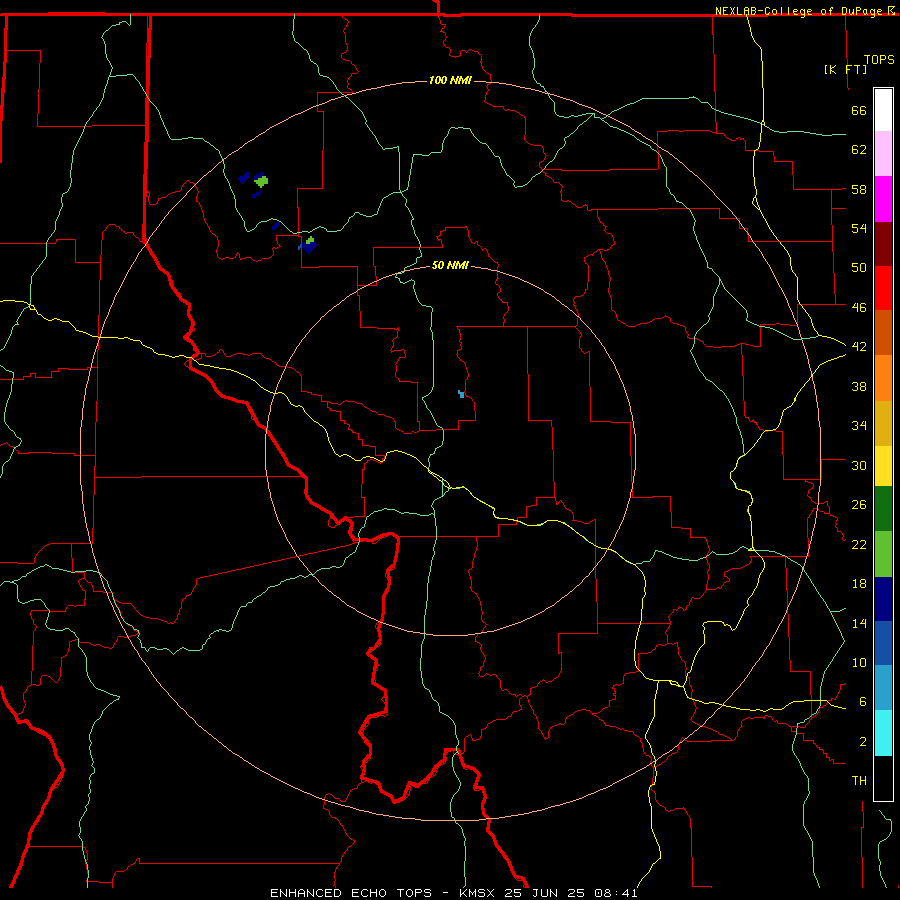Click the bright red swatch between 50 and 46

(883, 288)
